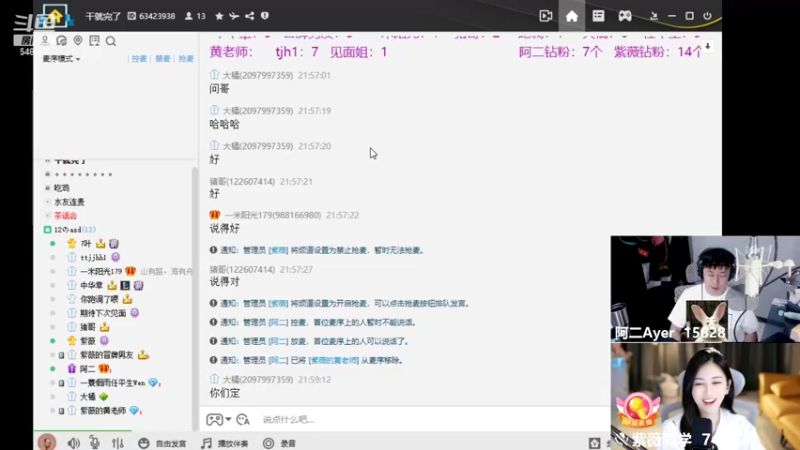Expand the red 茶话会 channel
Image resolution: width=800 pixels, height=450 pixels.
(65, 216)
